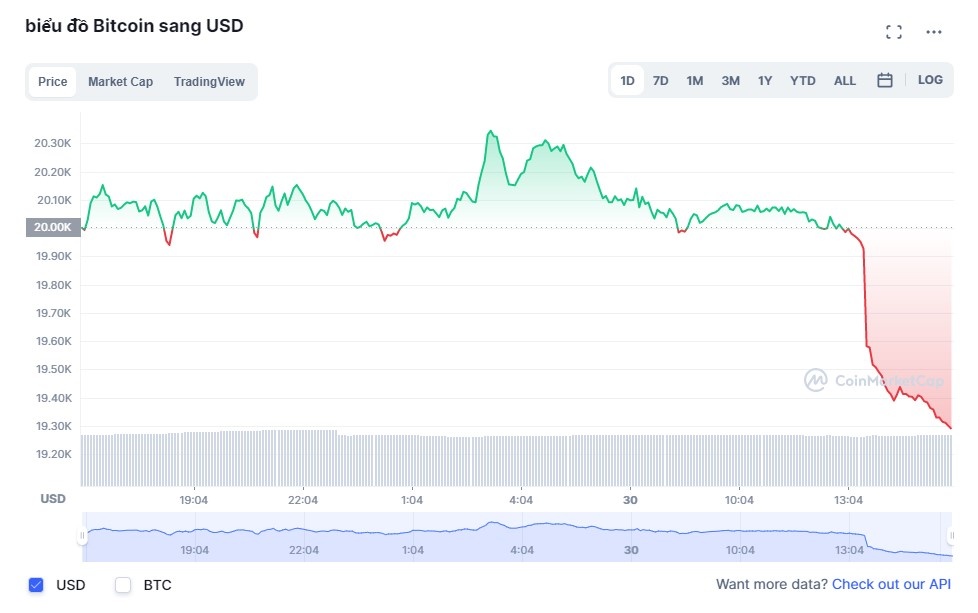The width and height of the screenshot is (978, 613).
Task: Switch to the TradingView tab
Action: pos(209,81)
